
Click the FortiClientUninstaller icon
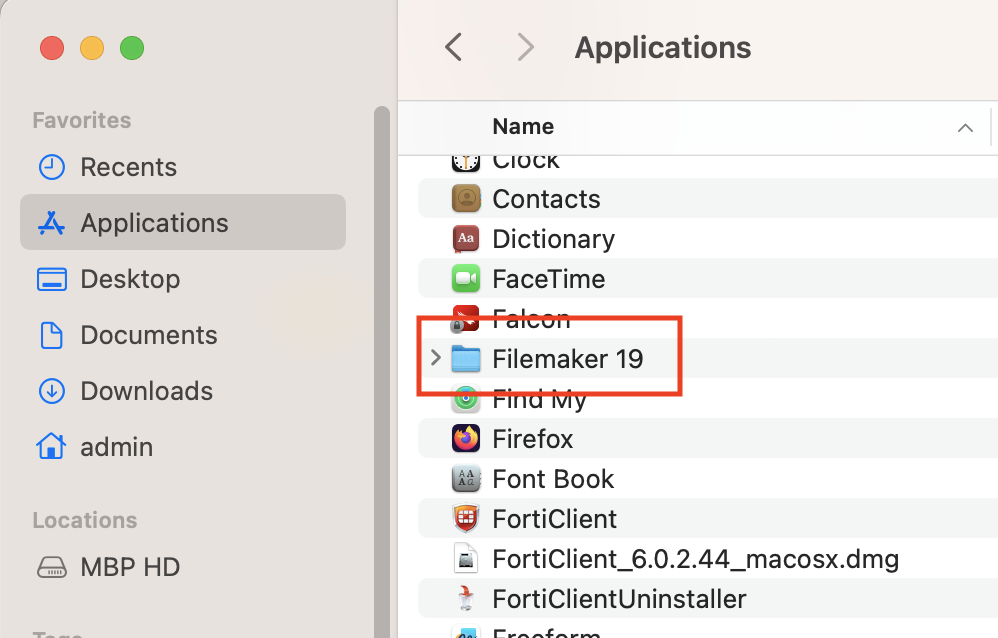[x=466, y=599]
